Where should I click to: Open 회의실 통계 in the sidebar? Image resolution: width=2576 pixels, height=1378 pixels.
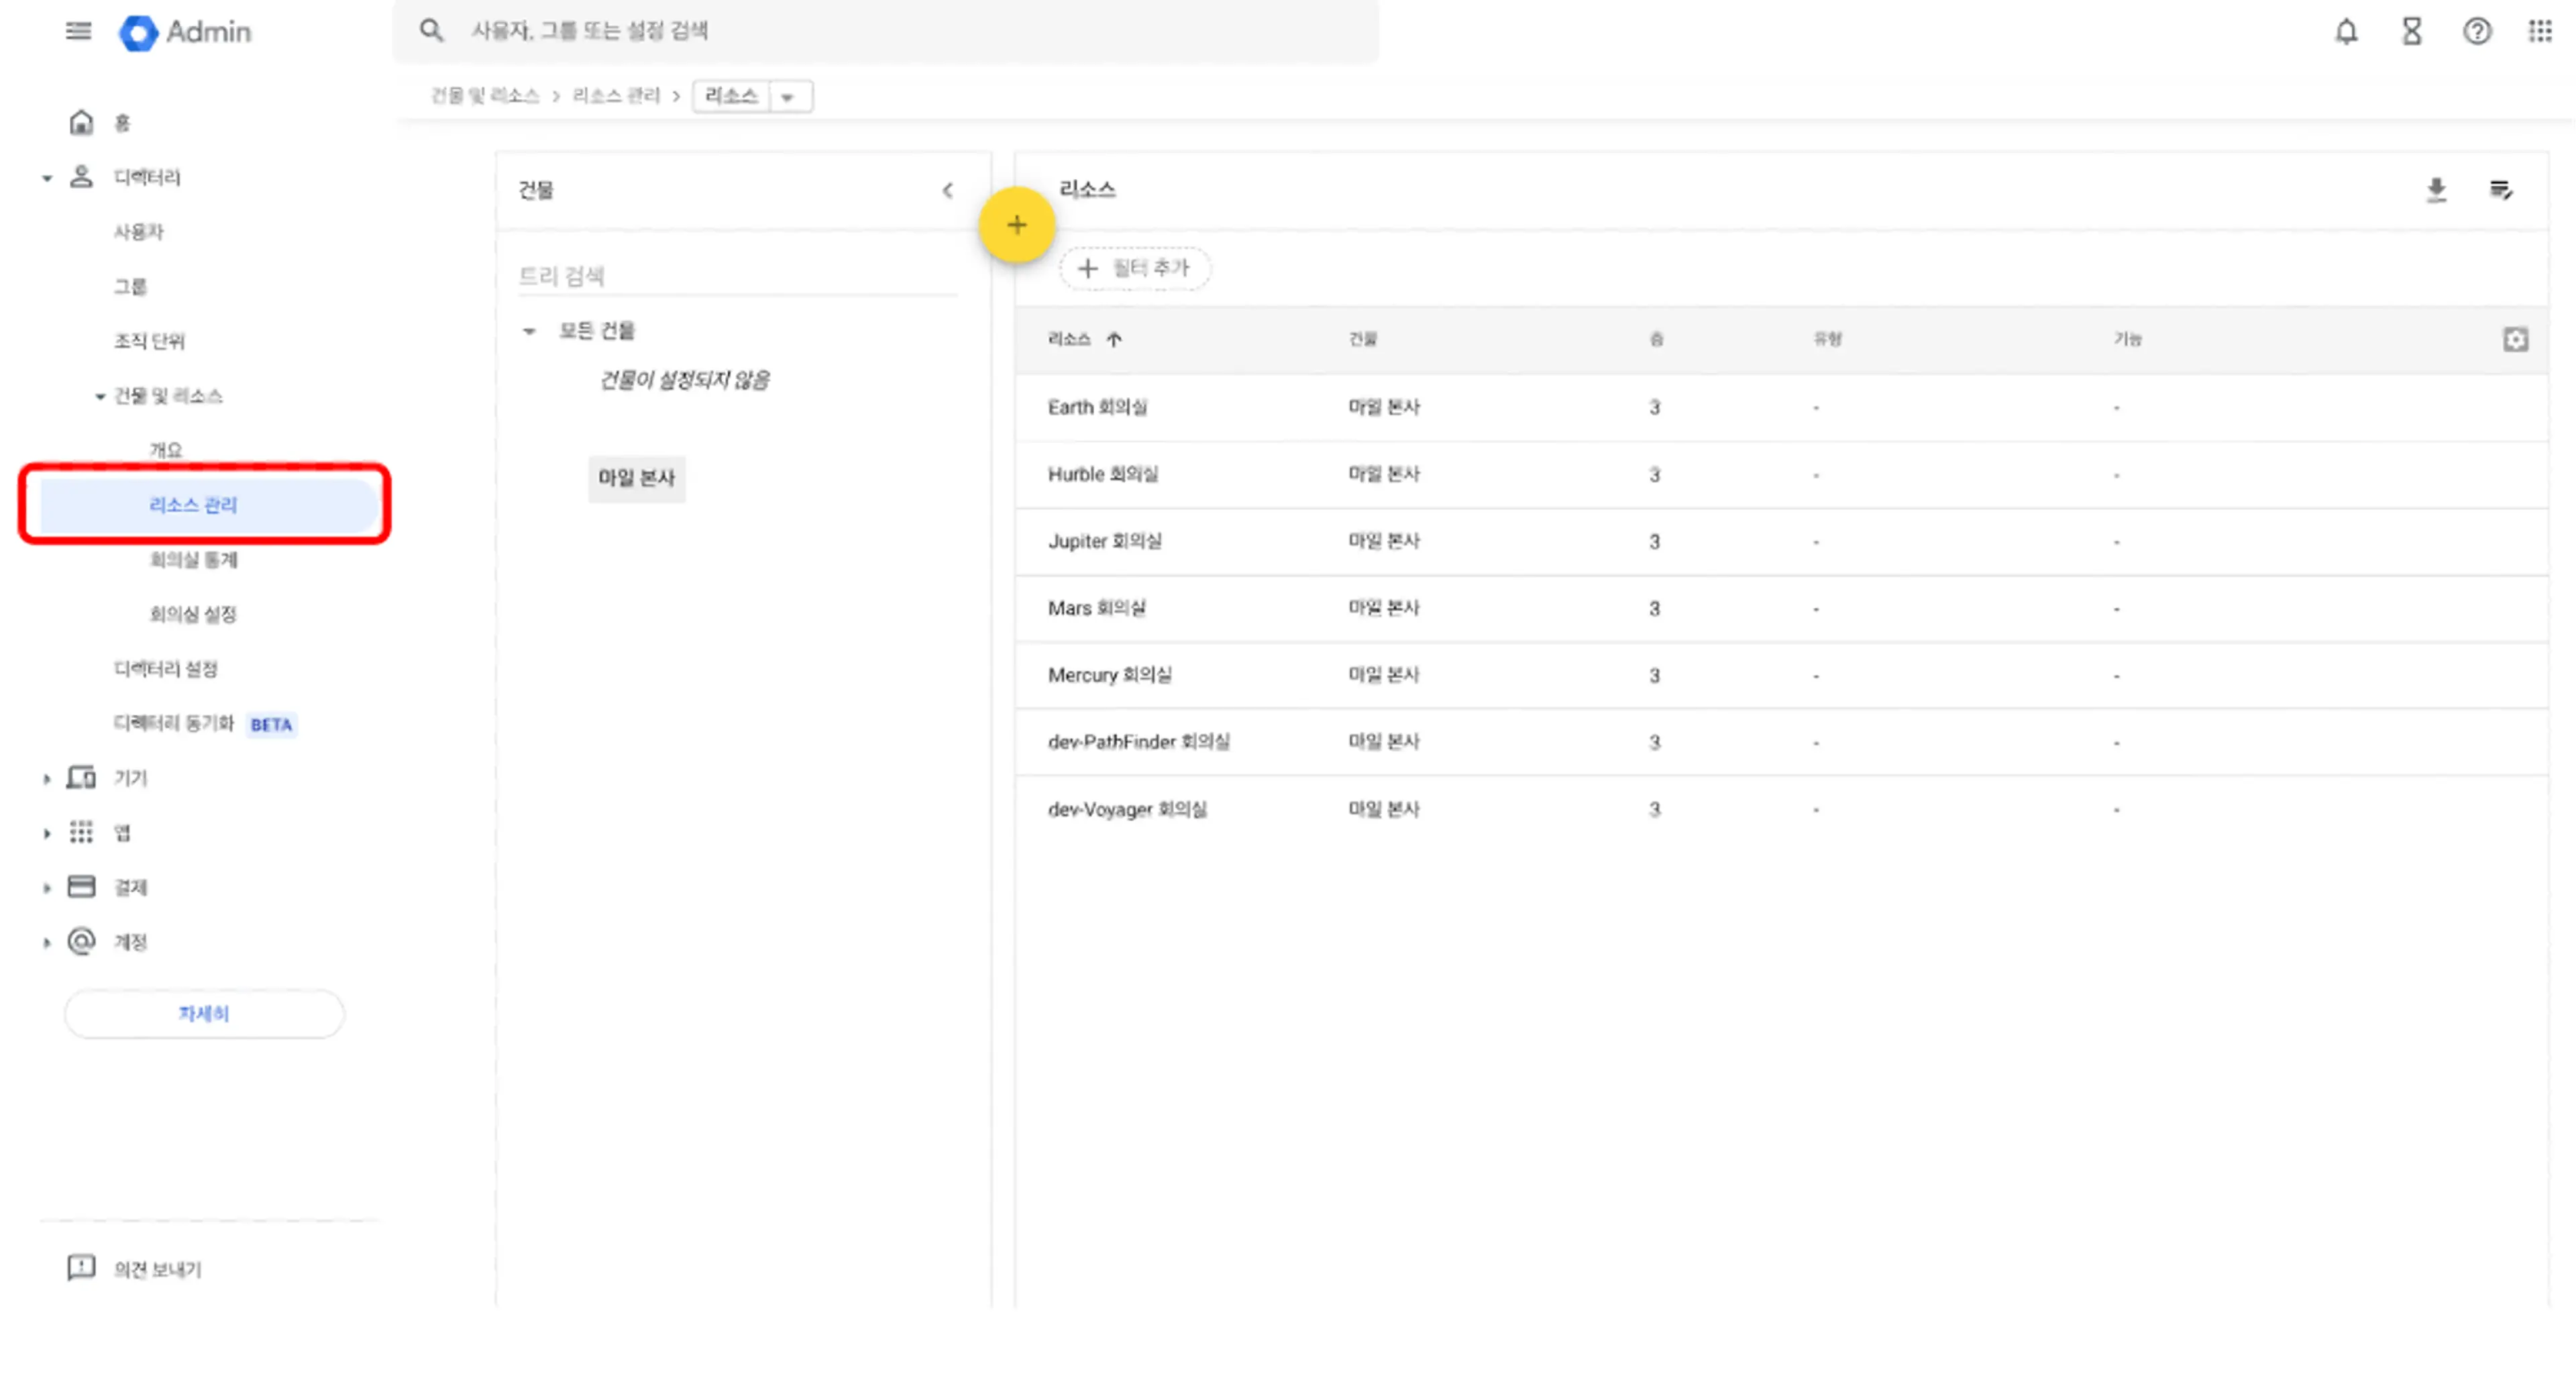[193, 560]
